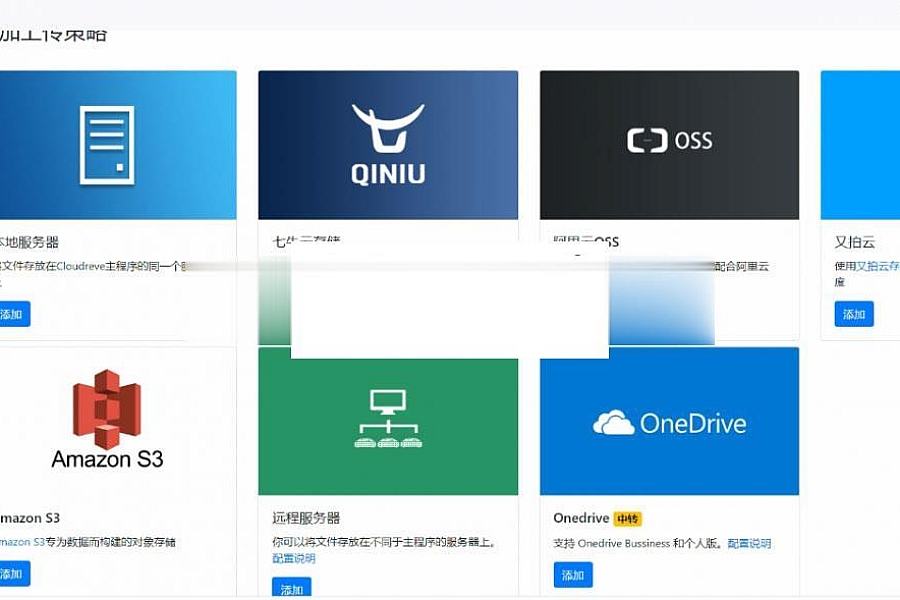This screenshot has height=600, width=900.
Task: Pick the OneDrive cloud logo
Action: click(669, 424)
